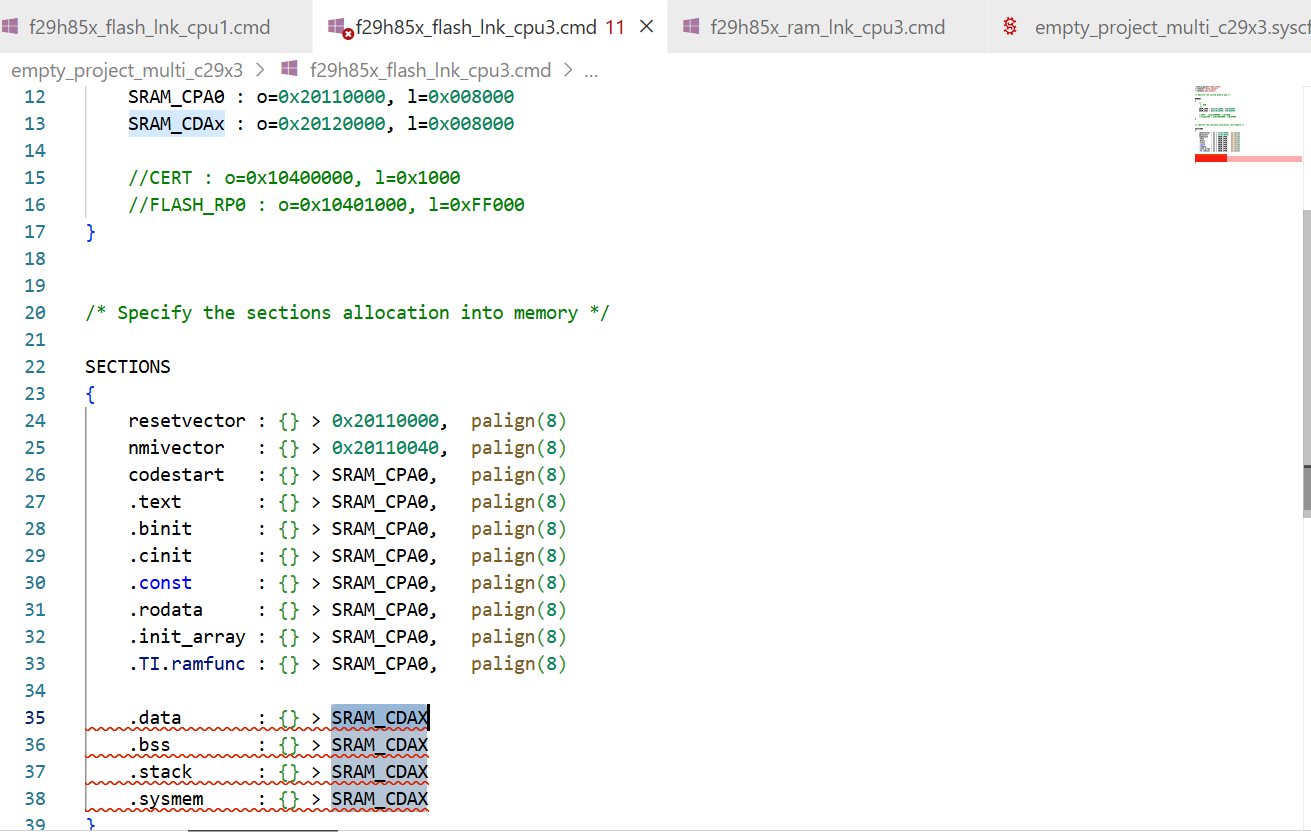The width and height of the screenshot is (1311, 836).
Task: Click the resetvector section name
Action: (187, 420)
